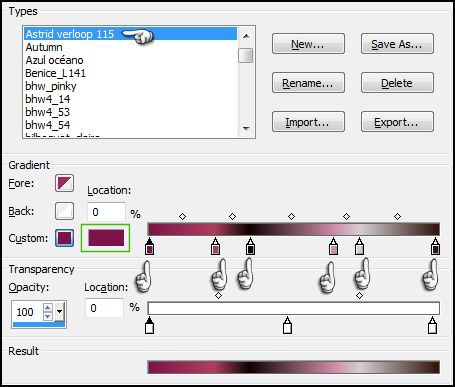Screen dimensions: 455x387
Task: Click the Import... button
Action: coord(308,122)
